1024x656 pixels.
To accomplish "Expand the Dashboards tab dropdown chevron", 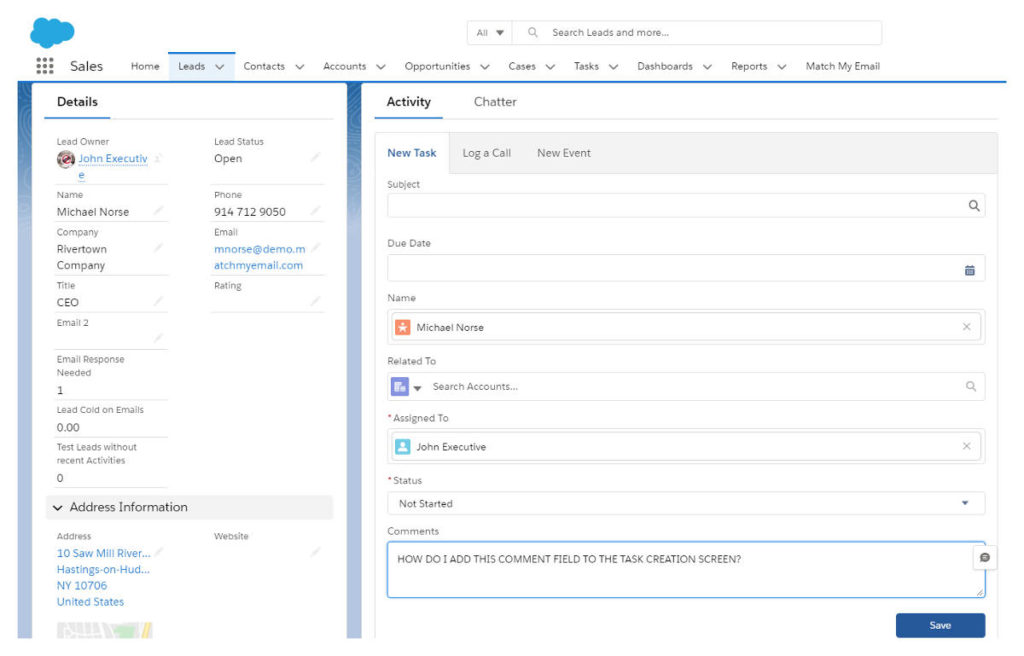I will [707, 67].
